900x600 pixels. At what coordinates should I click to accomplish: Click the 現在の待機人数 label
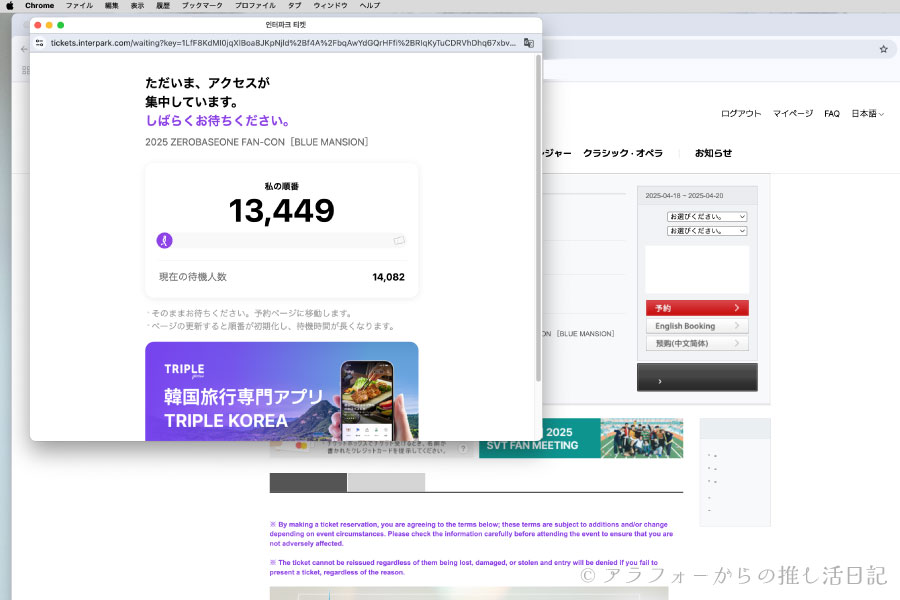coord(193,277)
